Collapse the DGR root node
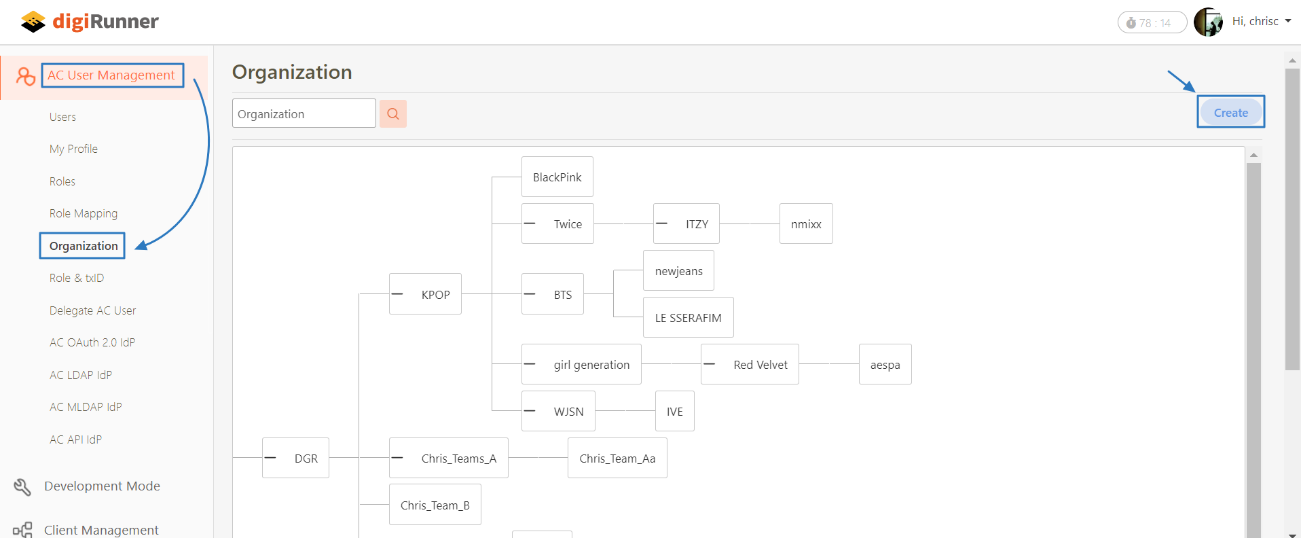 point(270,458)
